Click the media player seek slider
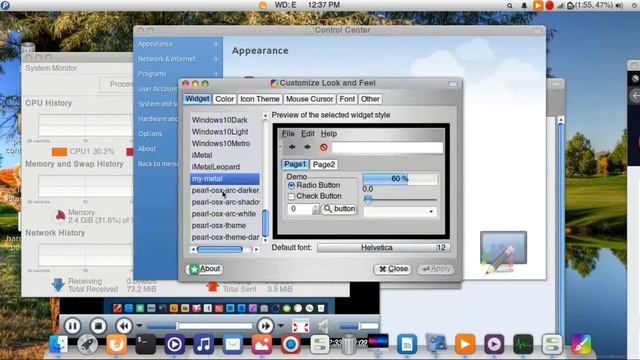The image size is (640, 360). pyautogui.click(x=200, y=326)
